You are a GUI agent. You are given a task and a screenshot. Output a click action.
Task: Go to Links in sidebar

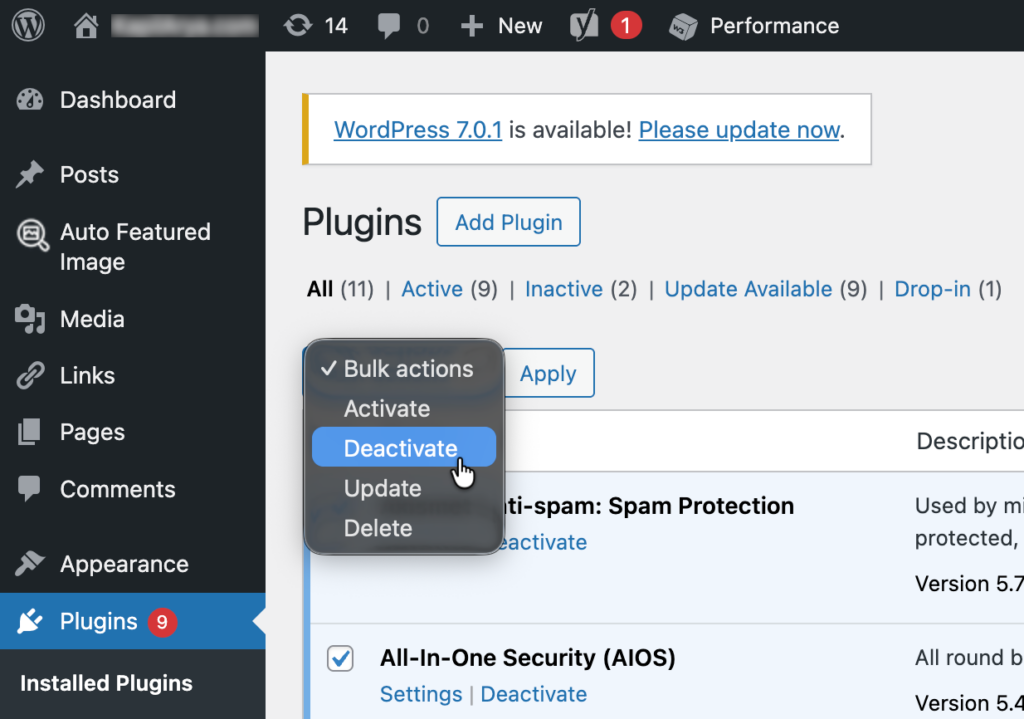(x=88, y=375)
